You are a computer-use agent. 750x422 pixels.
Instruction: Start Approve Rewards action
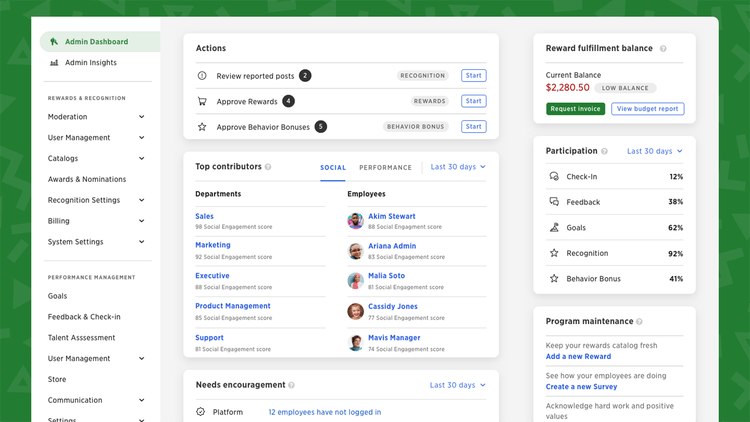click(474, 101)
